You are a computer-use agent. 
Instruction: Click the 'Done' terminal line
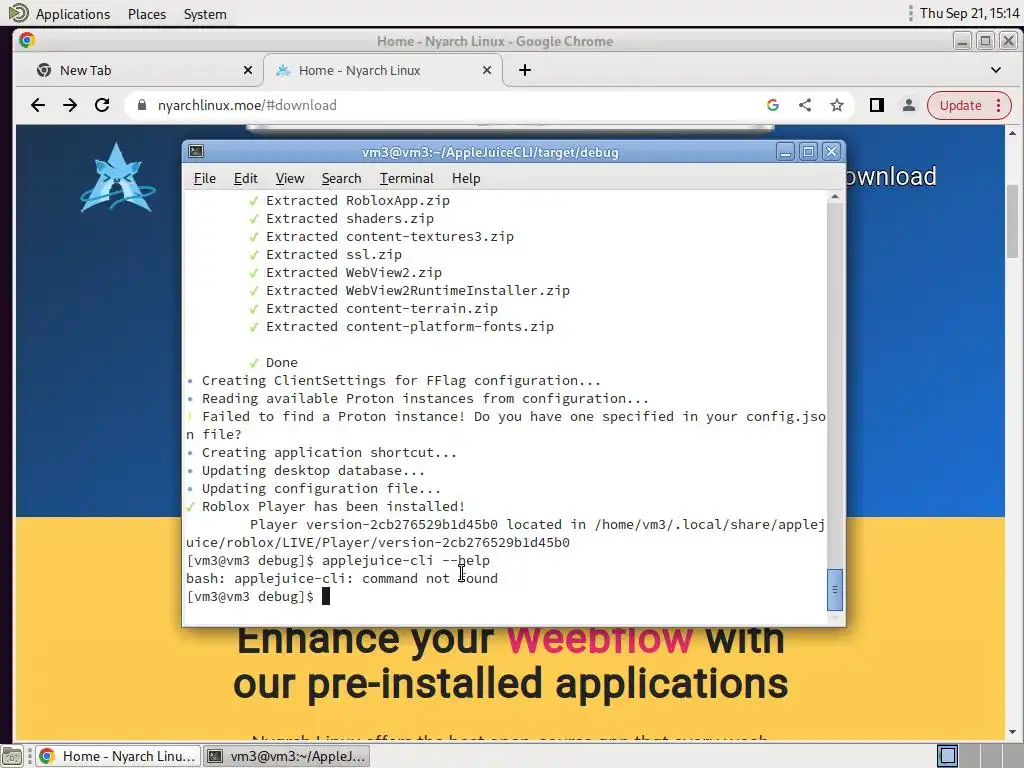281,362
